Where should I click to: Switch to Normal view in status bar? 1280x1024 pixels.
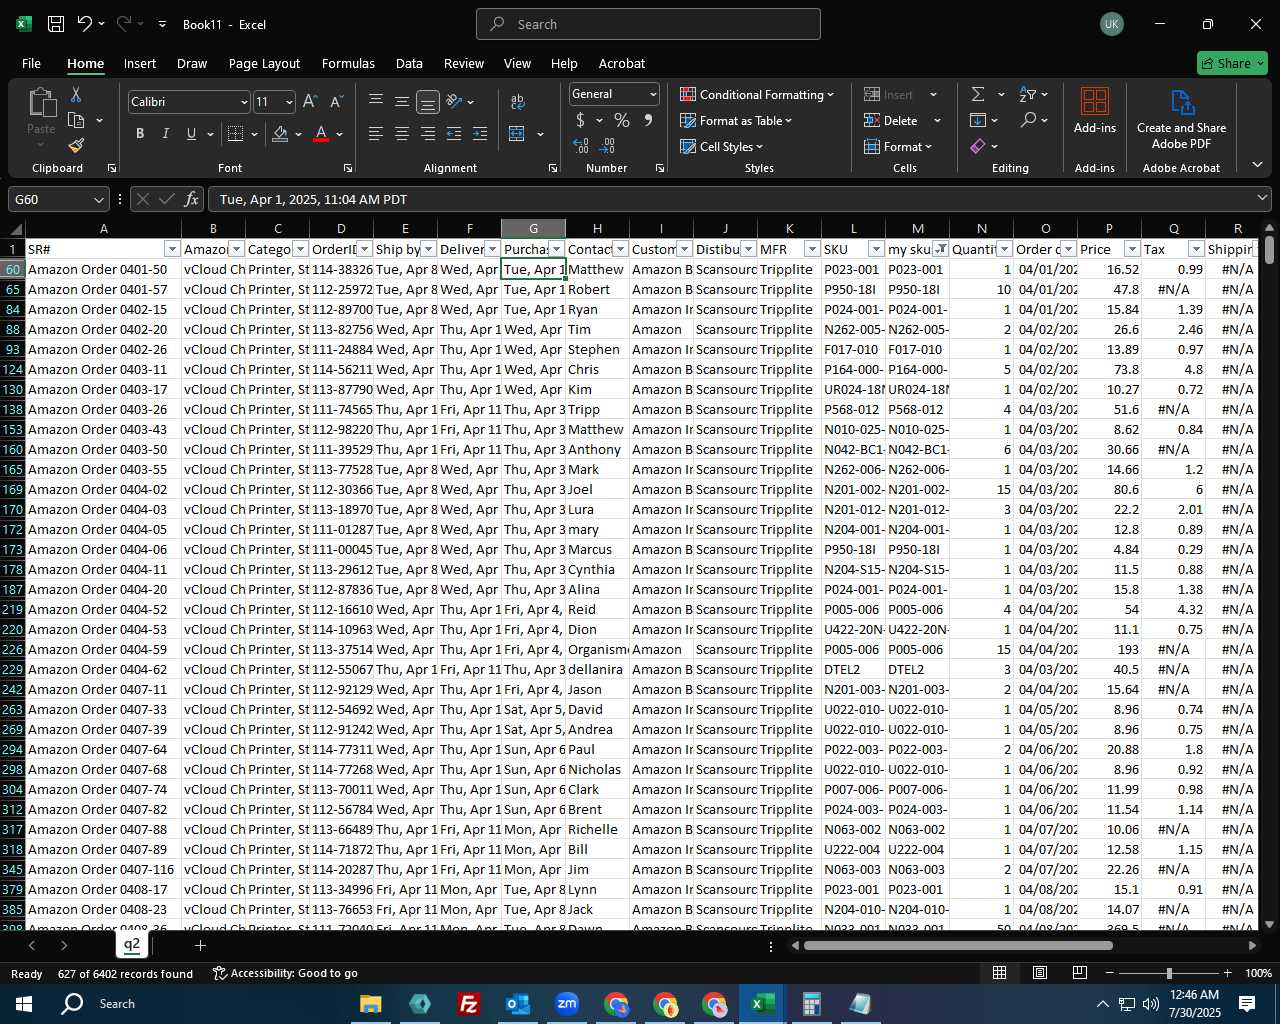click(999, 973)
